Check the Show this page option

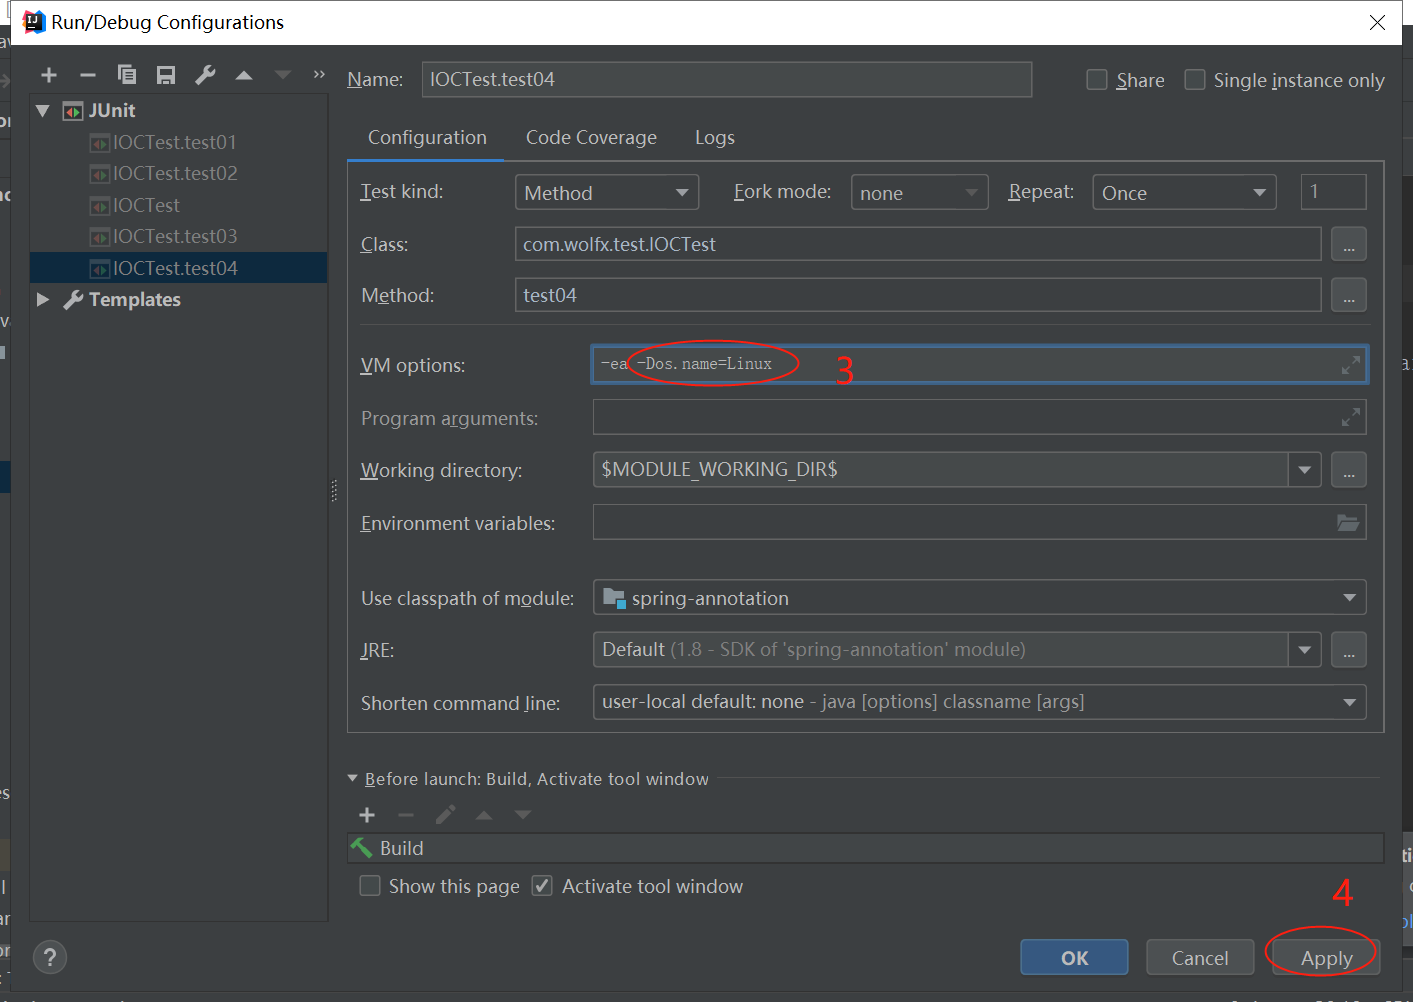(370, 886)
